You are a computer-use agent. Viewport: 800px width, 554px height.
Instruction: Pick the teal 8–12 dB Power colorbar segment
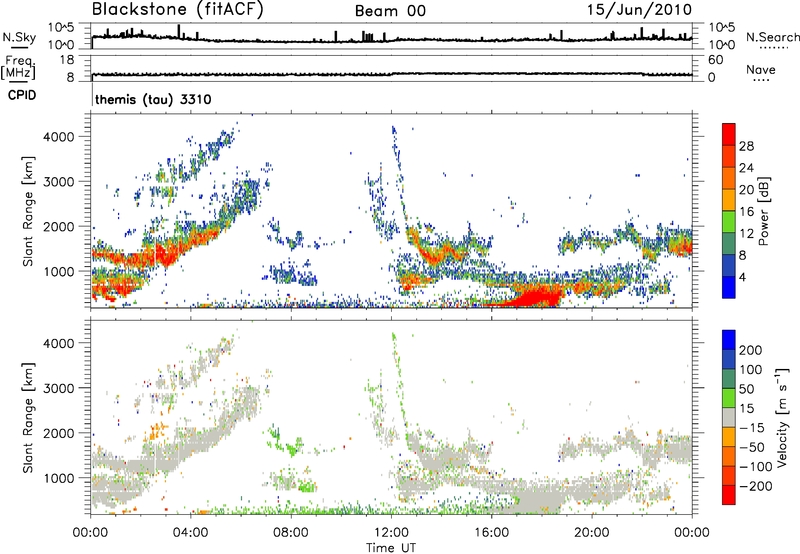click(x=729, y=244)
